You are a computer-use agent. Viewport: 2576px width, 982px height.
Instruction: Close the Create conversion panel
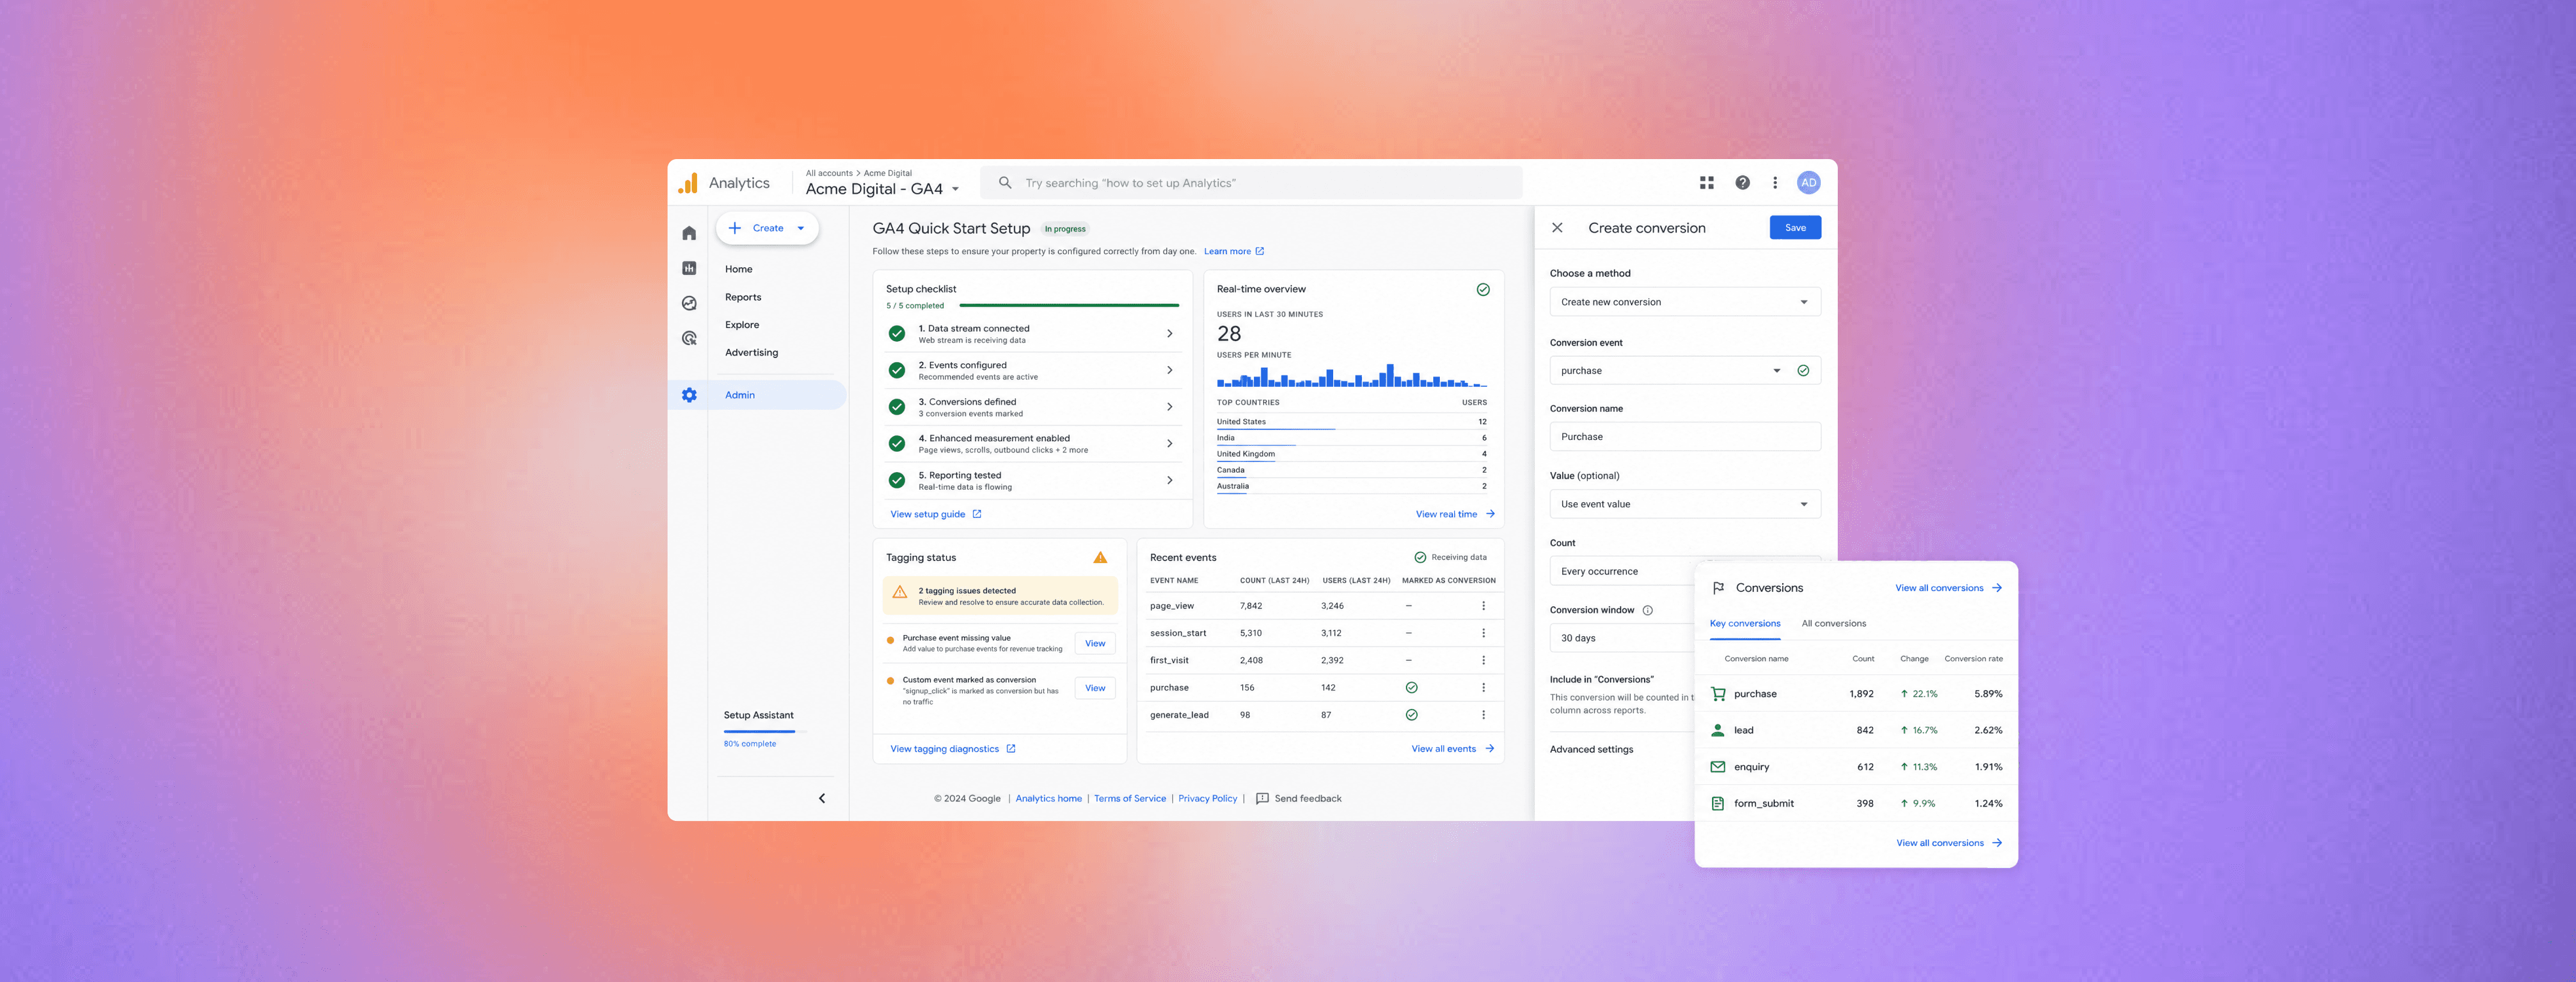pyautogui.click(x=1557, y=228)
